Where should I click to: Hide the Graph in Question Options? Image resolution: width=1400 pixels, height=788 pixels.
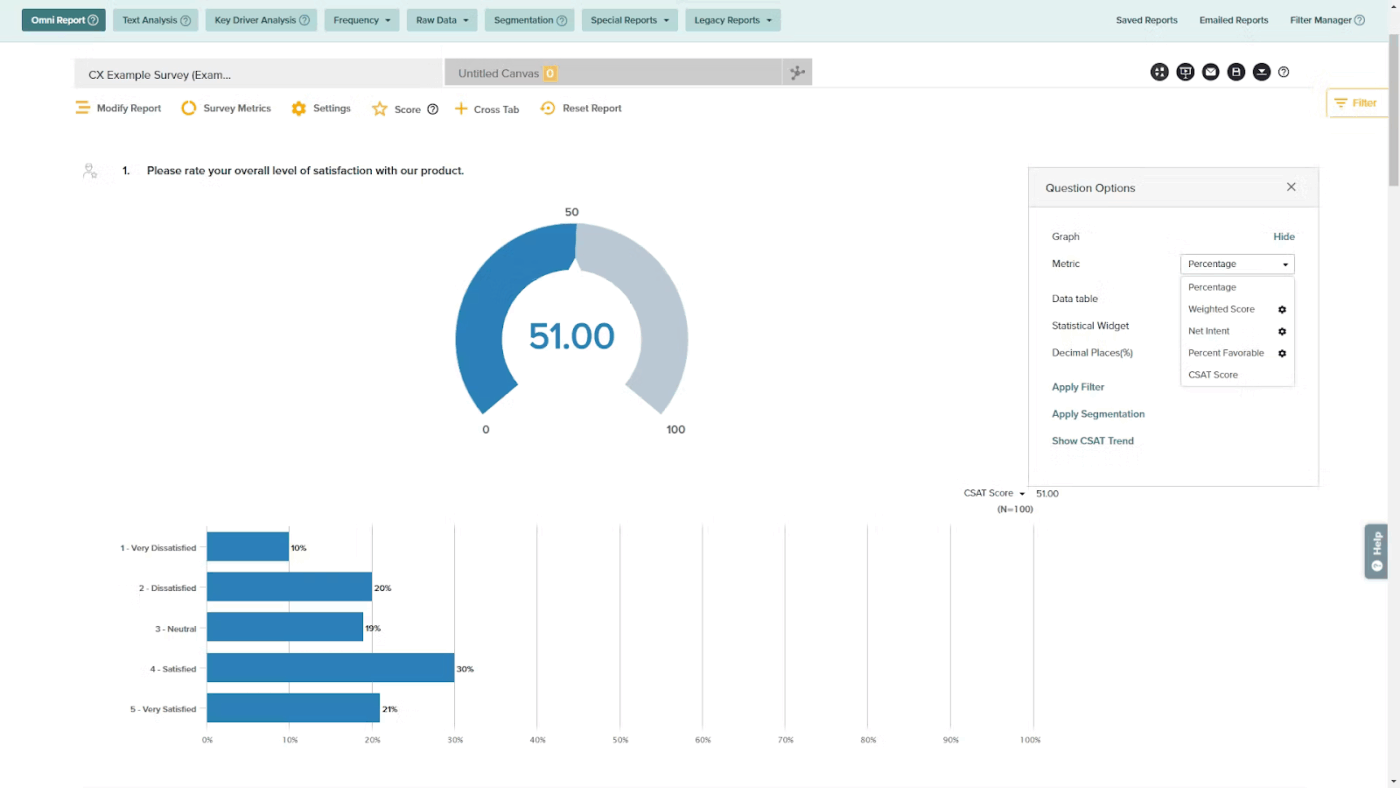[x=1284, y=236]
